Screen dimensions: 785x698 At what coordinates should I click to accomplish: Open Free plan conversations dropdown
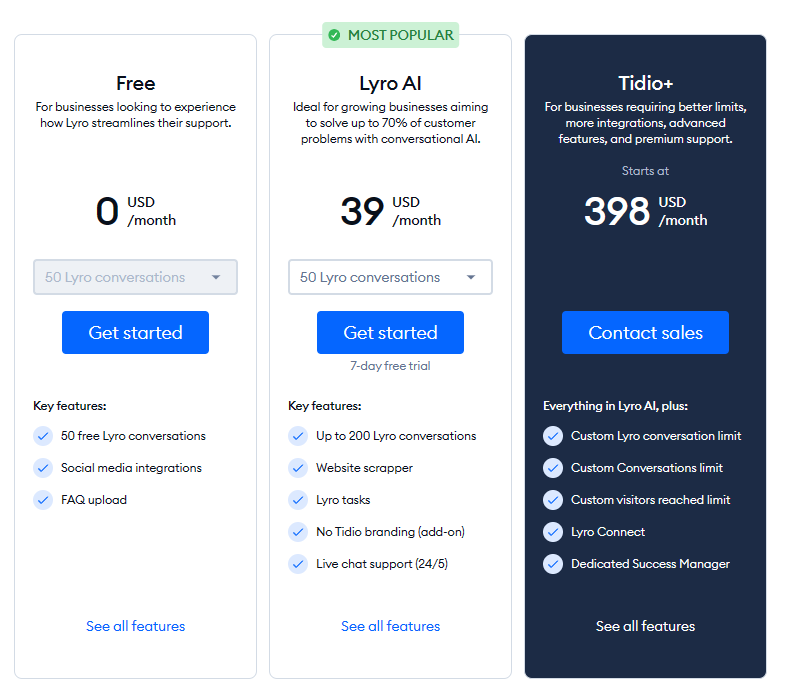135,277
